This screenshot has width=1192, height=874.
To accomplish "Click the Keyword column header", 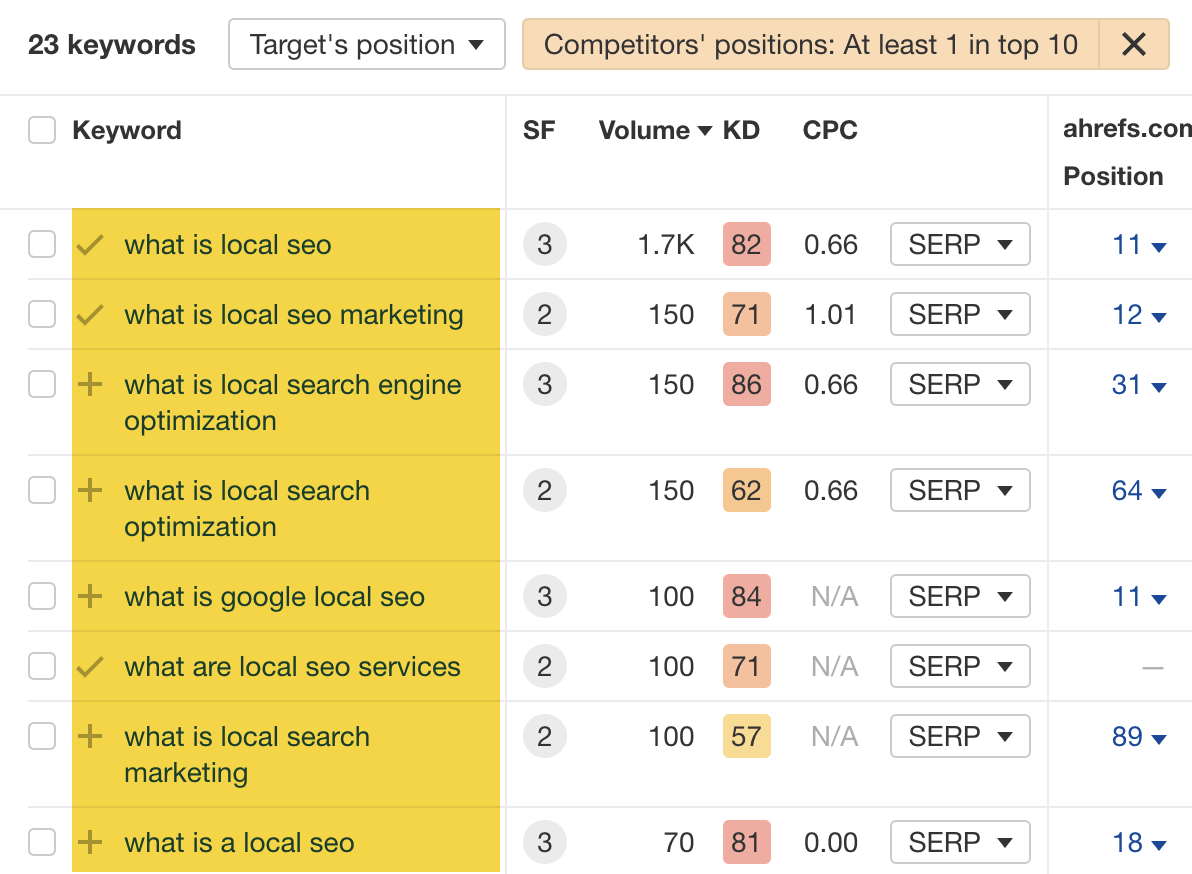I will [127, 130].
